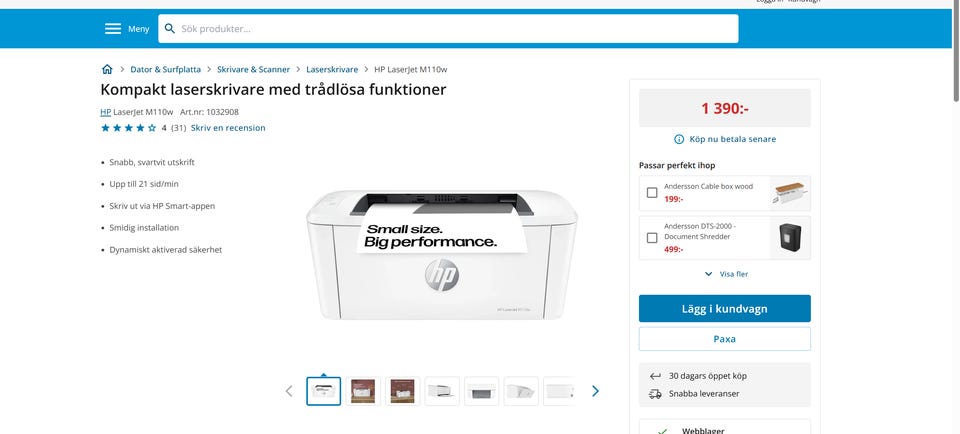Click the search magnifier icon
Image resolution: width=960 pixels, height=434 pixels.
coord(169,29)
